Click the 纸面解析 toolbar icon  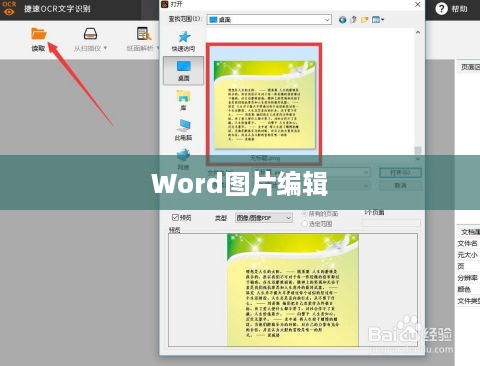[x=144, y=34]
